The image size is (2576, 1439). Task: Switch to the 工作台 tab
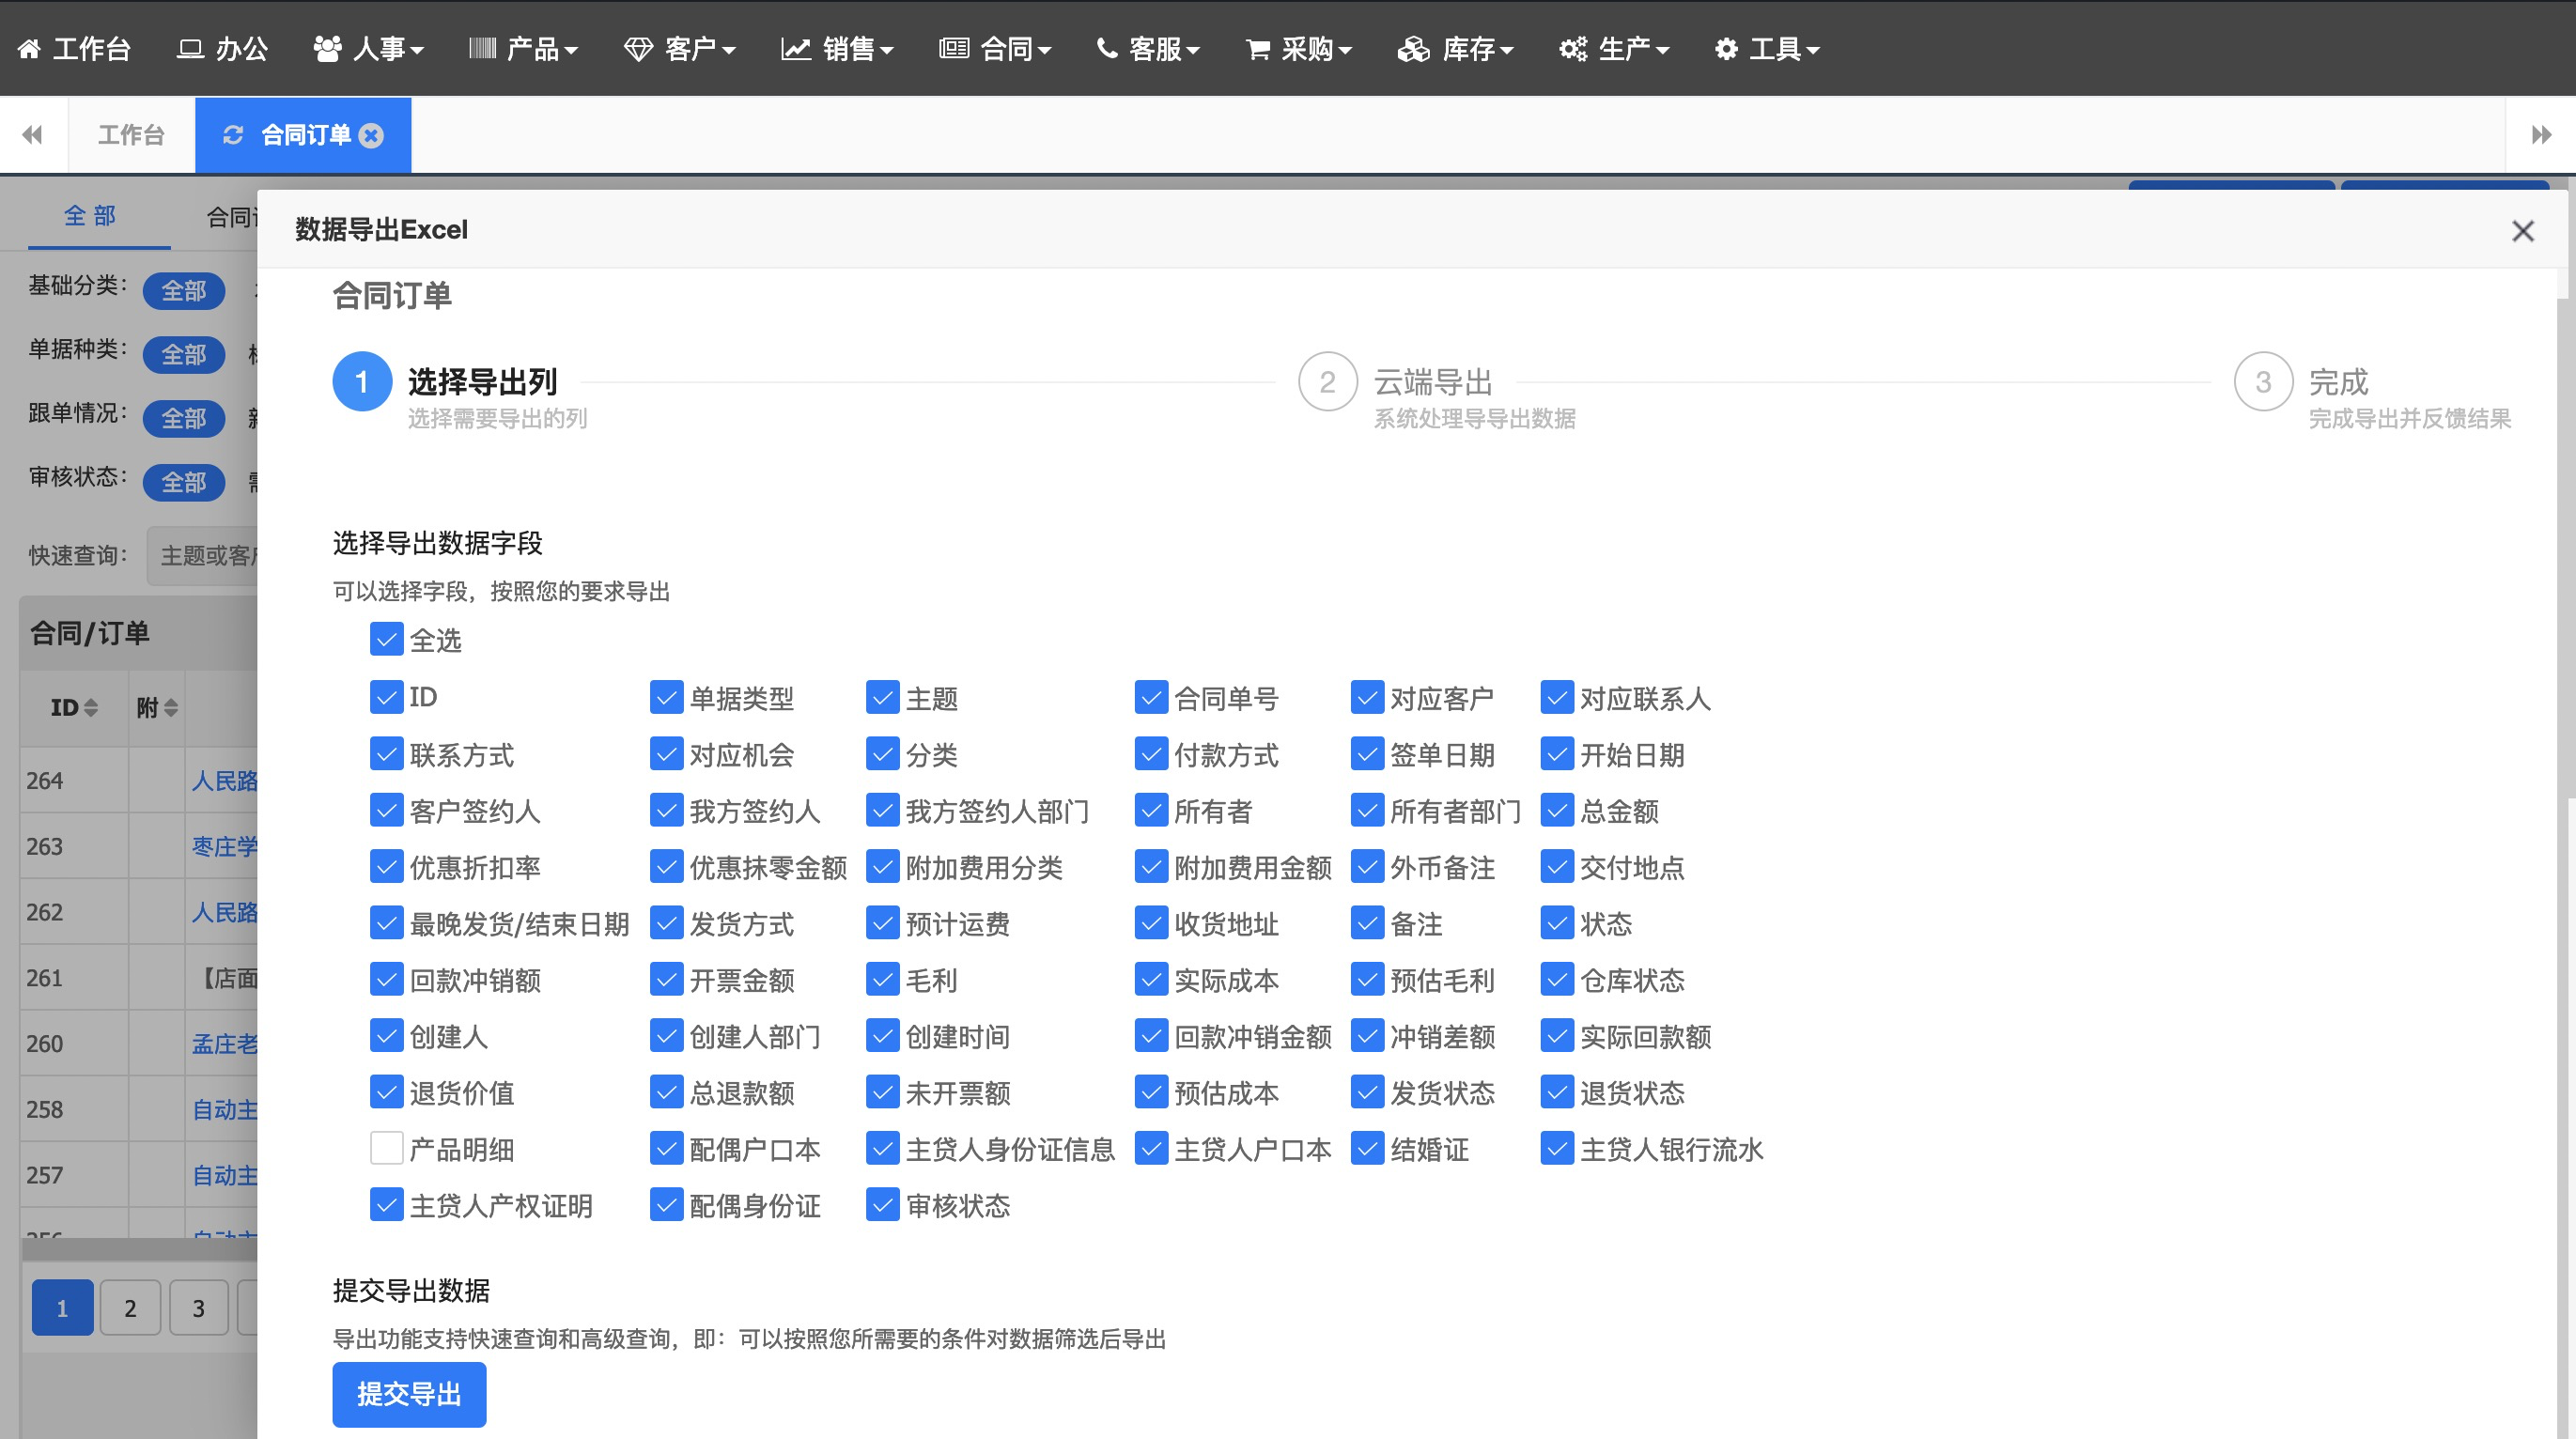[x=131, y=135]
